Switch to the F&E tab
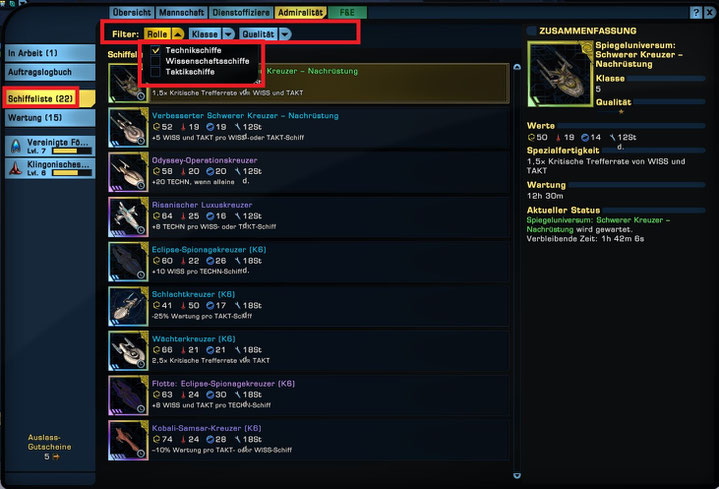 click(347, 12)
